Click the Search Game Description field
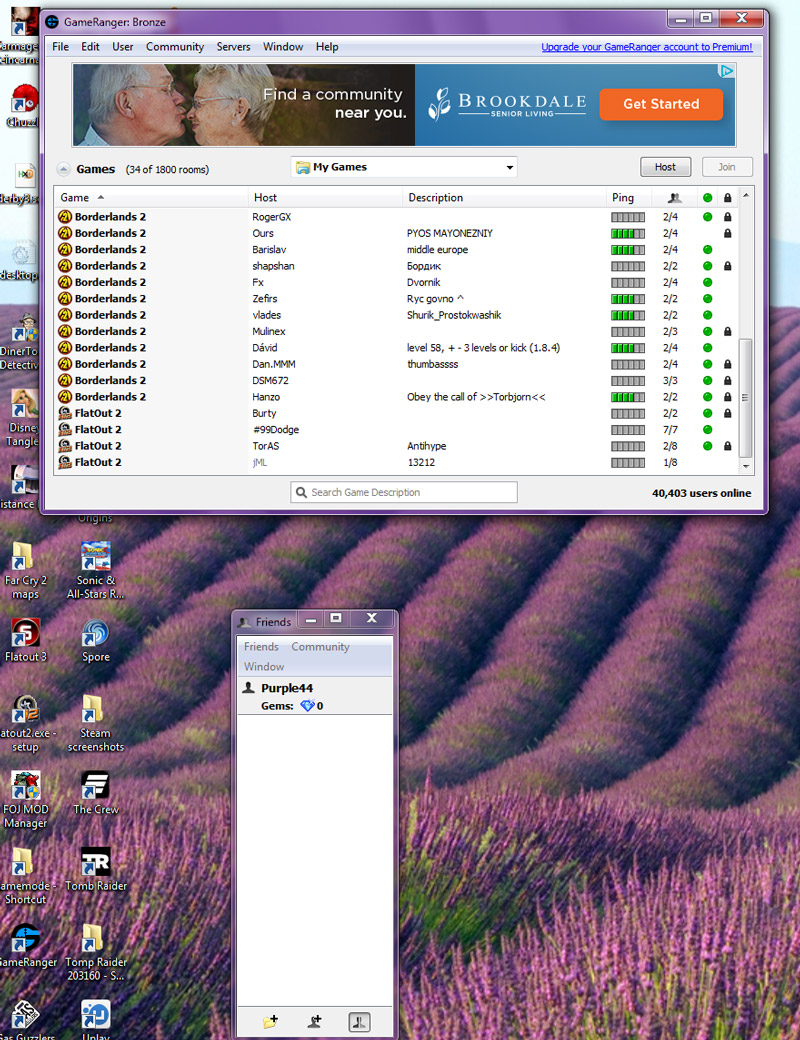This screenshot has height=1040, width=800. pyautogui.click(x=404, y=492)
